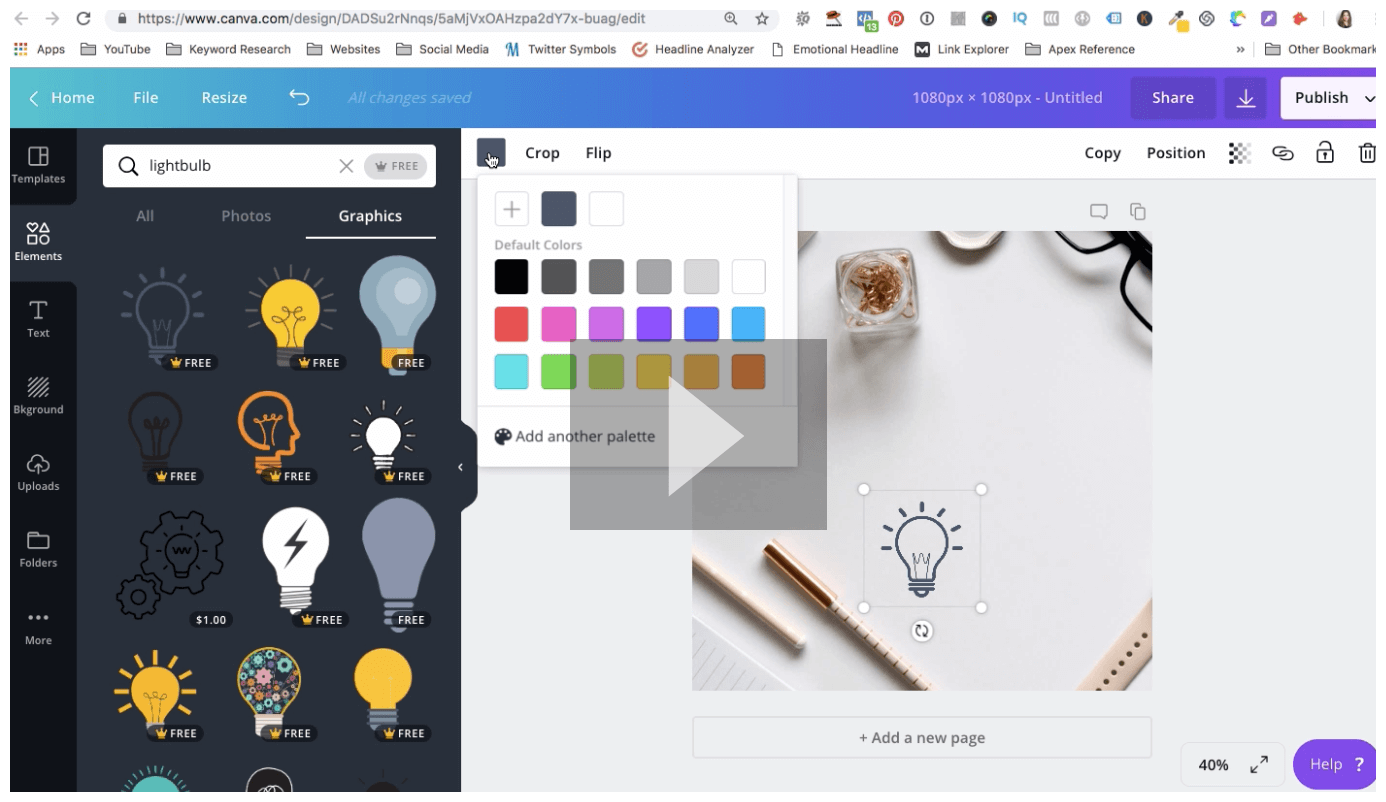Click the trash delete icon
Screen dimensions: 1386x802
point(1367,153)
